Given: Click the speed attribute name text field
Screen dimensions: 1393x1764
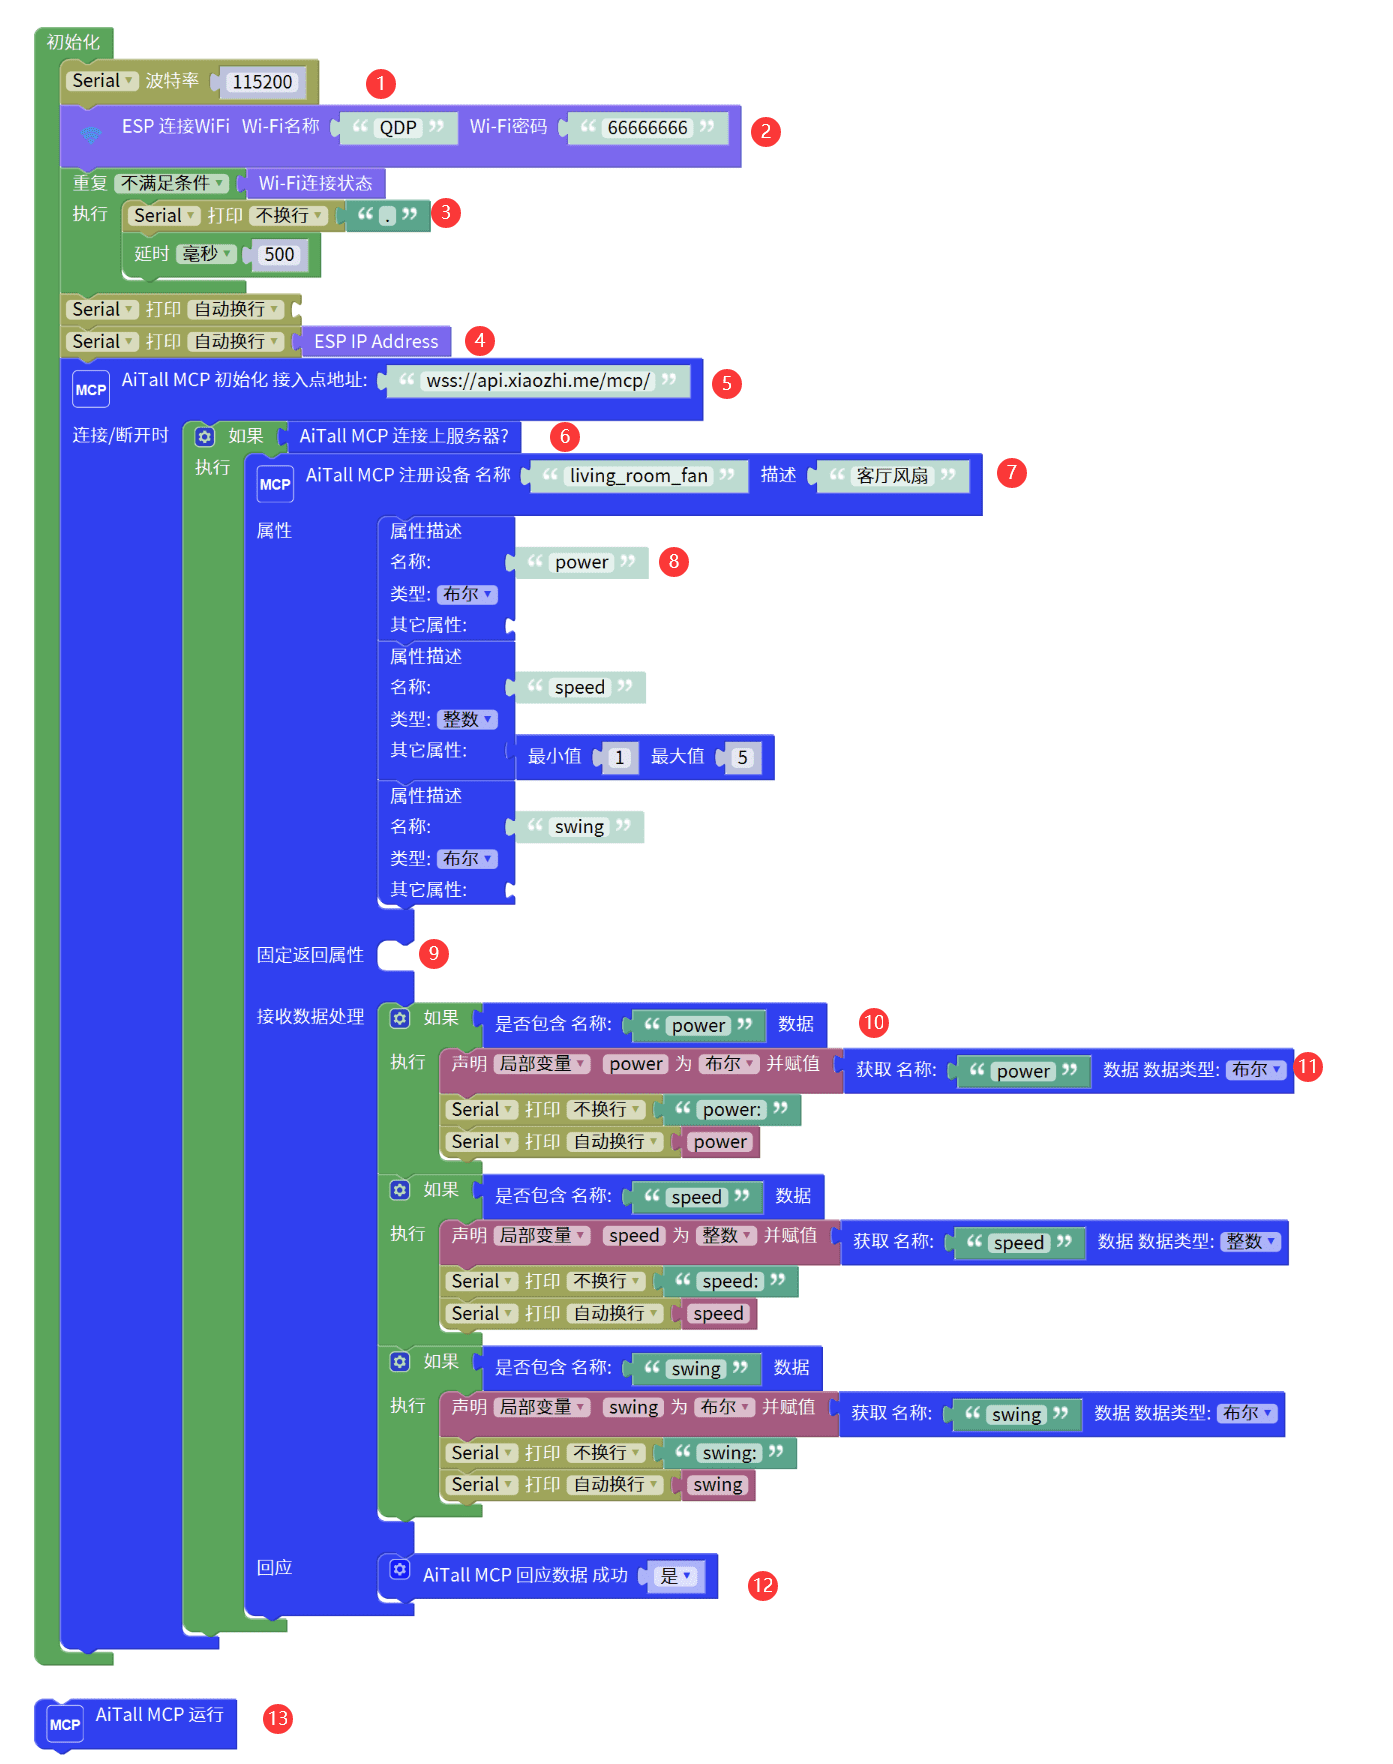Looking at the screenshot, I should tap(579, 688).
